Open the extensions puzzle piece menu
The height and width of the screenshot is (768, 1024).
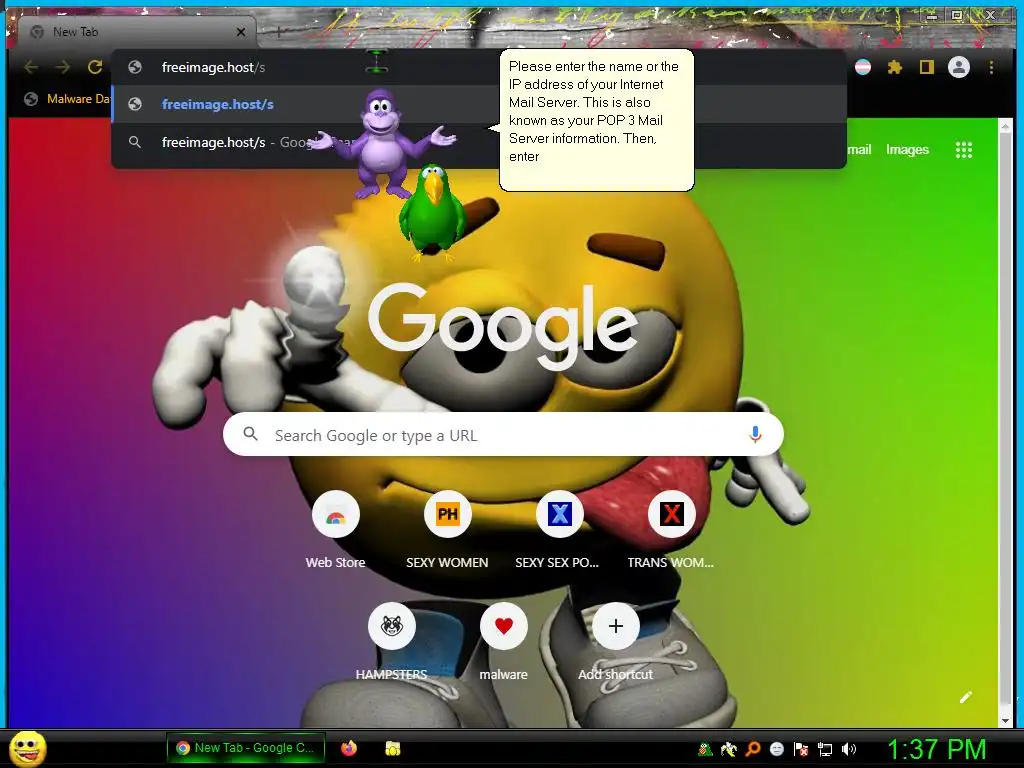[x=895, y=67]
